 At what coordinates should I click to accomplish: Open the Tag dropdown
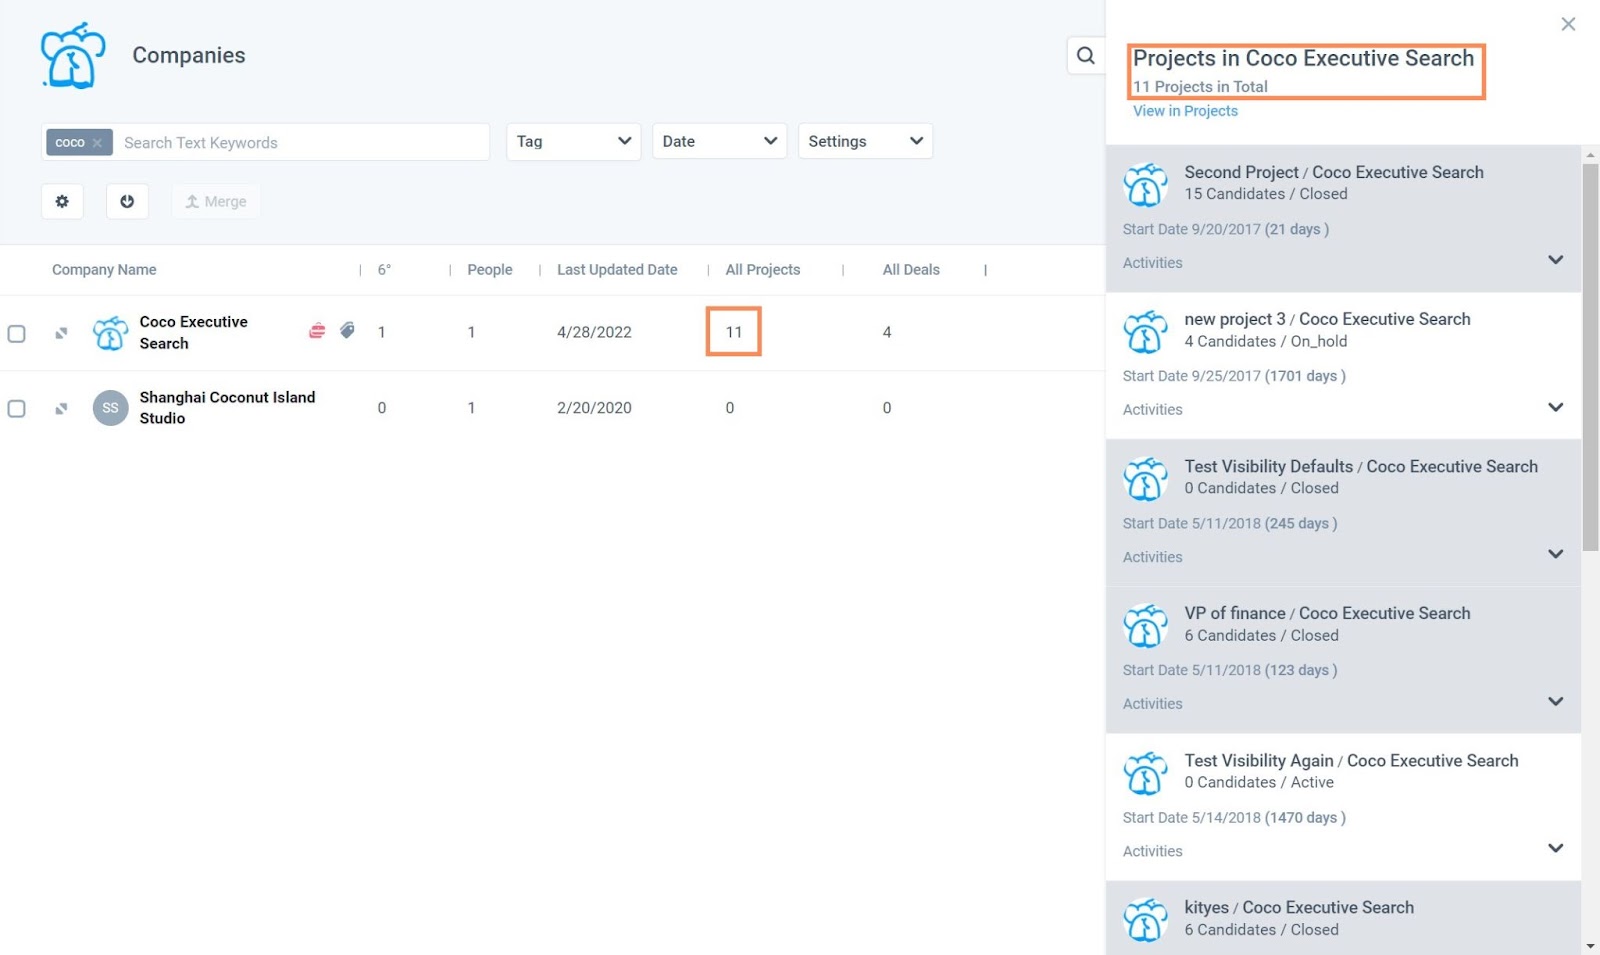tap(573, 142)
